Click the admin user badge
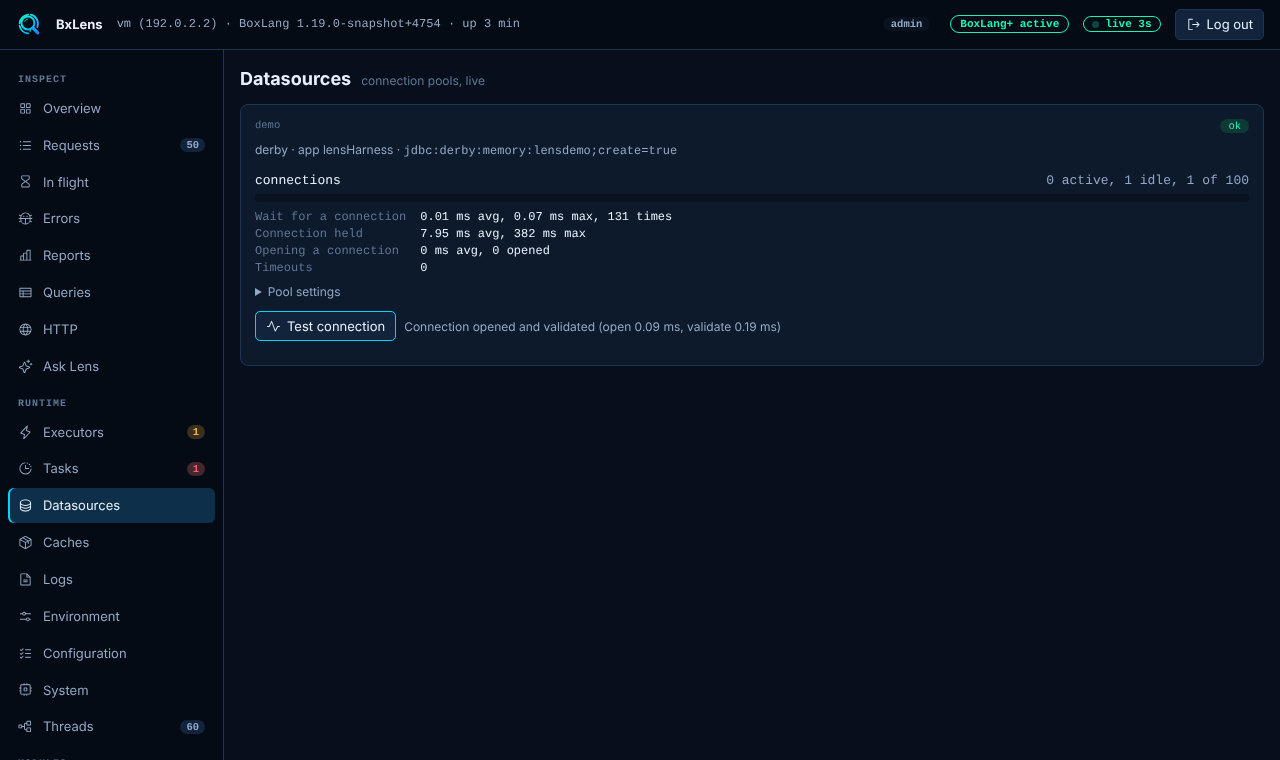Viewport: 1280px width, 760px height. (906, 24)
